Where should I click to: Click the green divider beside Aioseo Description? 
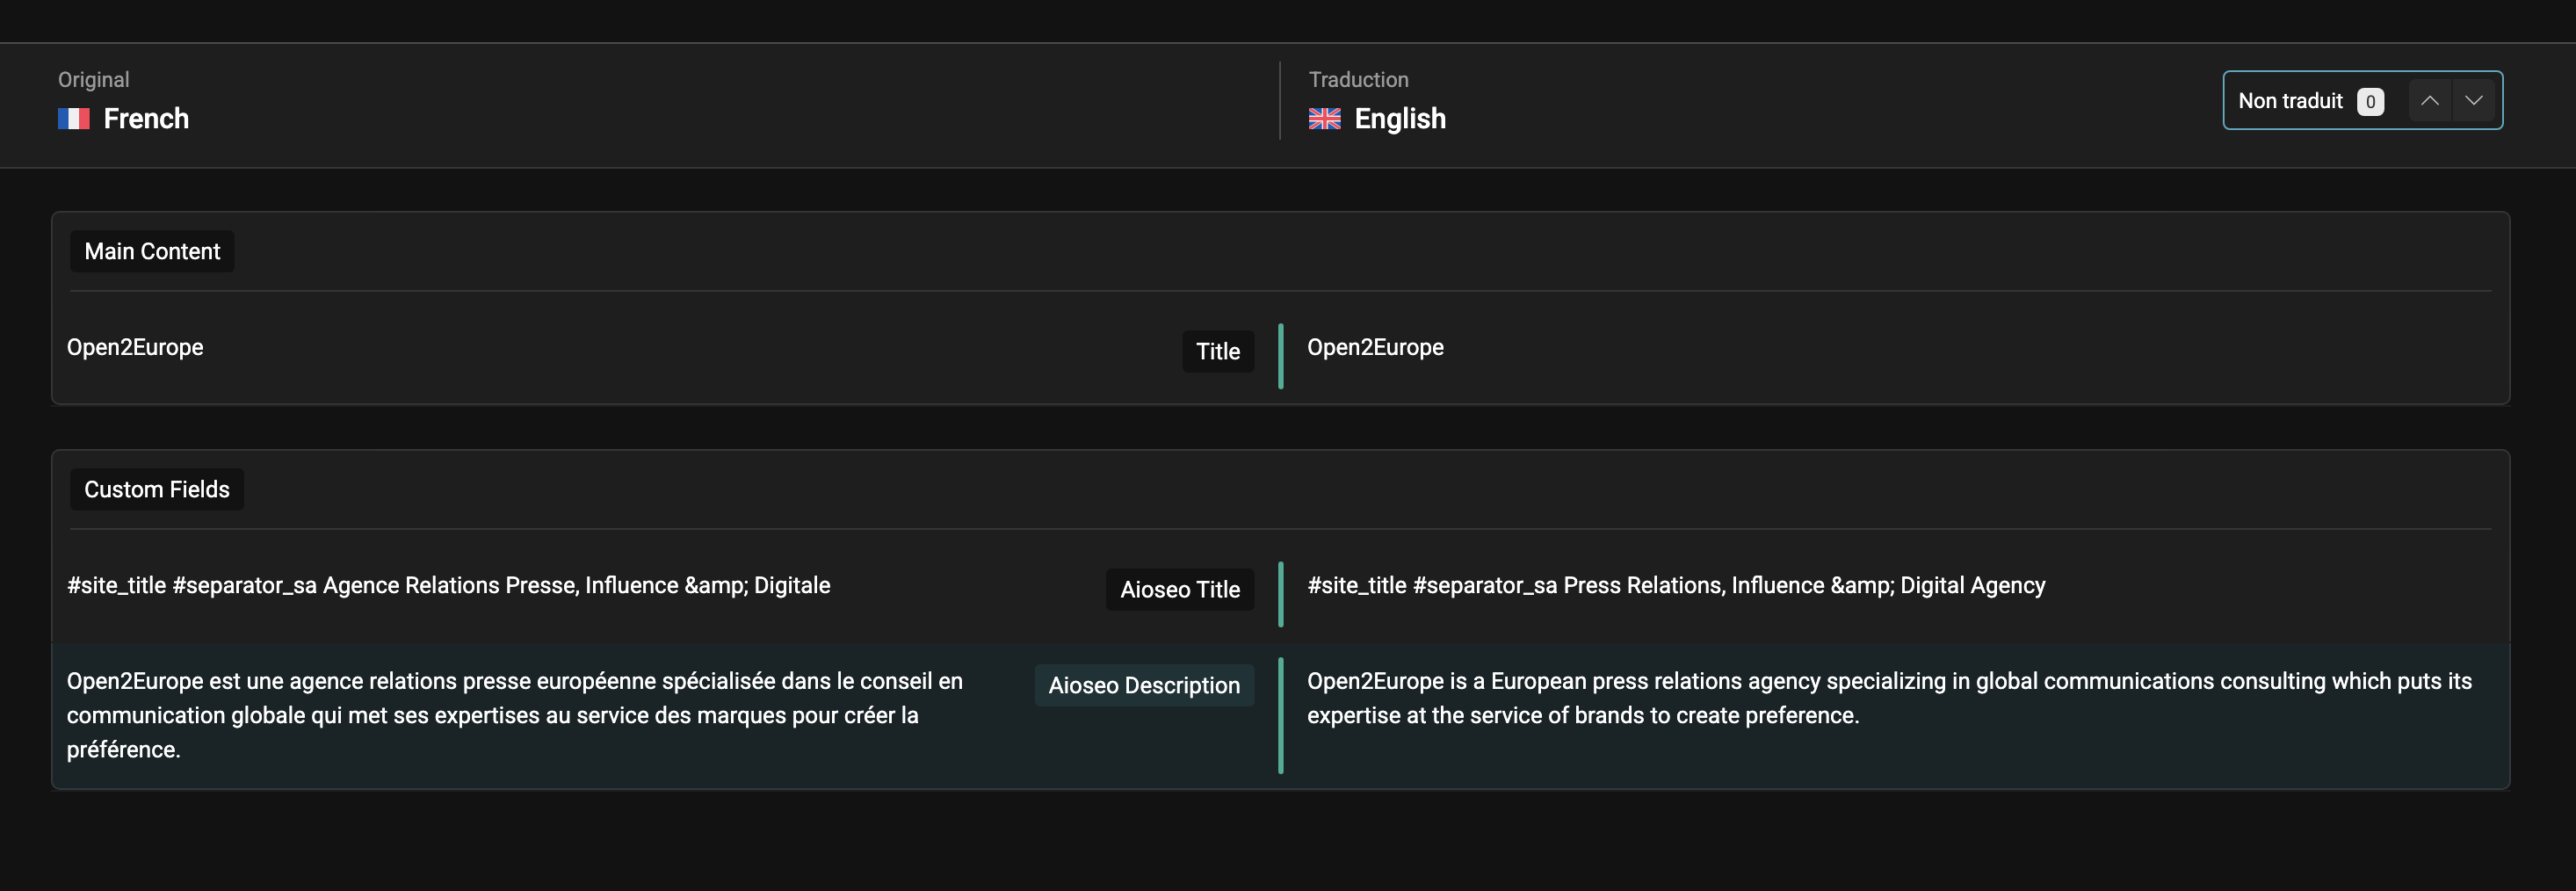[1280, 715]
